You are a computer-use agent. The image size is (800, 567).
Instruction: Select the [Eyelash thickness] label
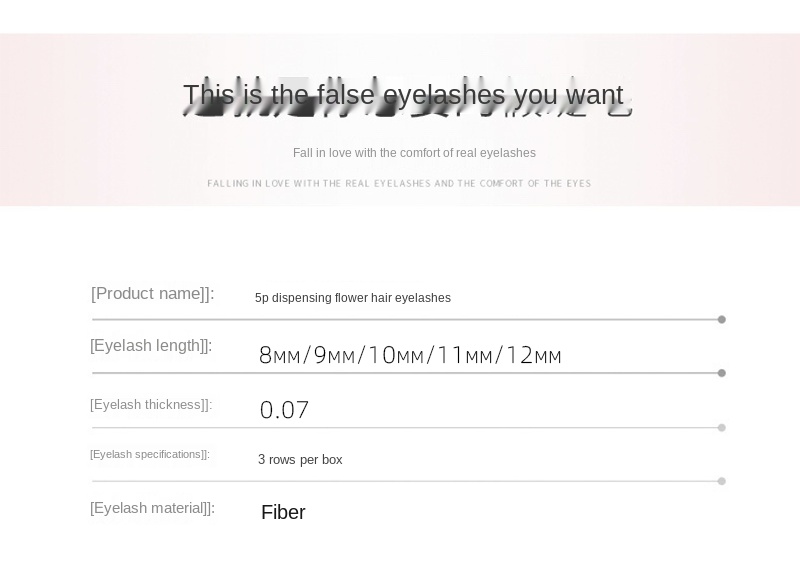tap(151, 405)
